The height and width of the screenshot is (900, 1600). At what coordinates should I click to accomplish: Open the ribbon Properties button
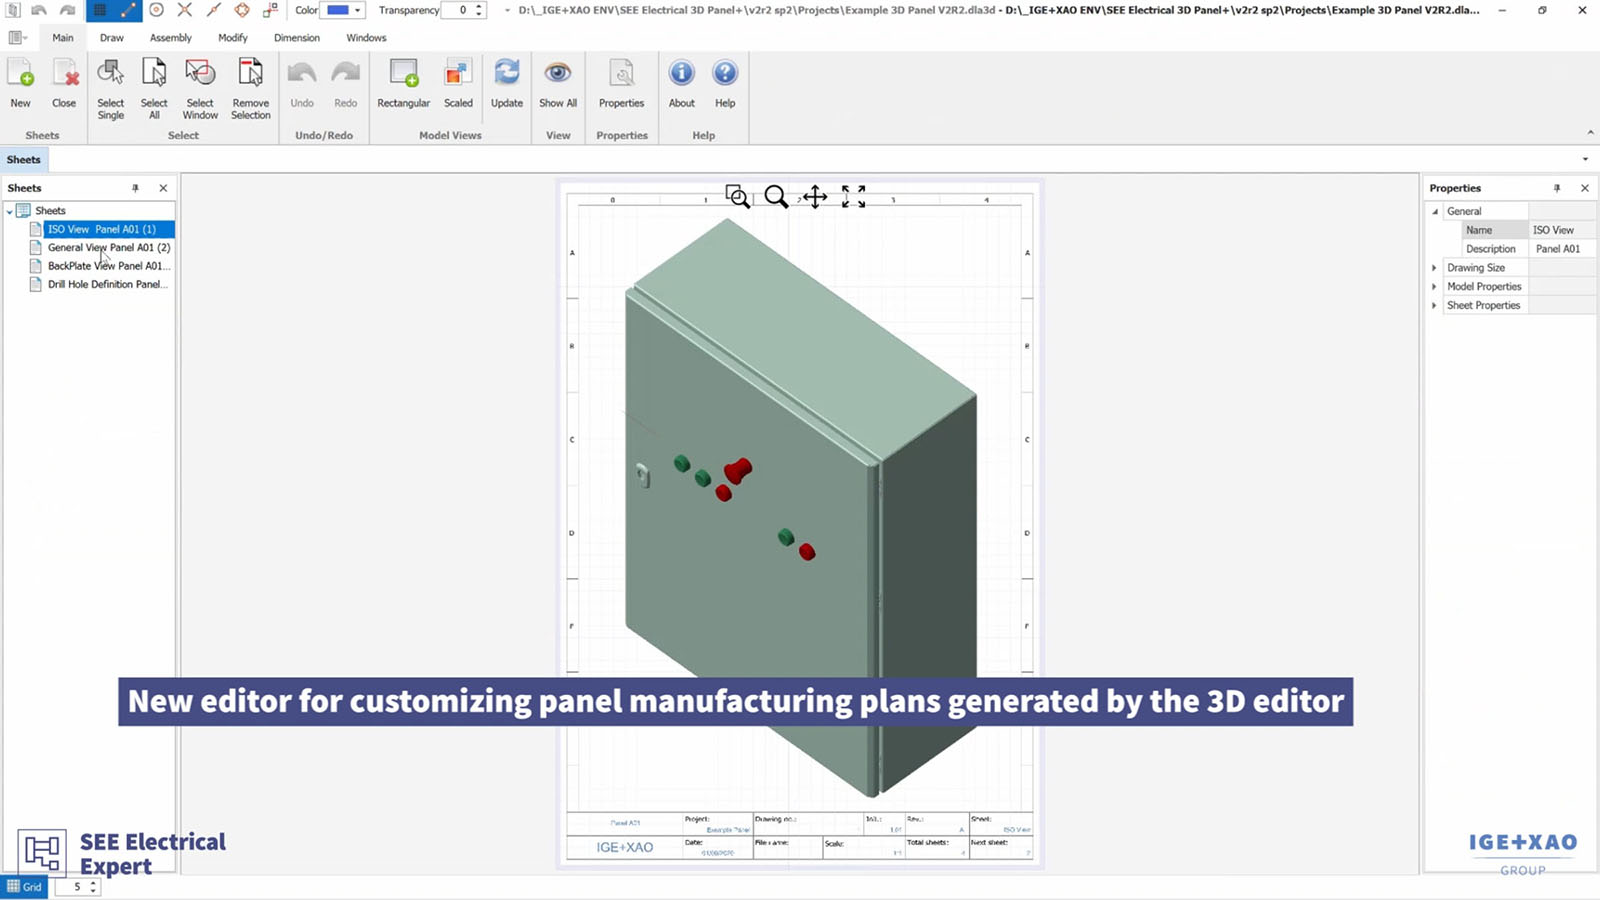621,84
